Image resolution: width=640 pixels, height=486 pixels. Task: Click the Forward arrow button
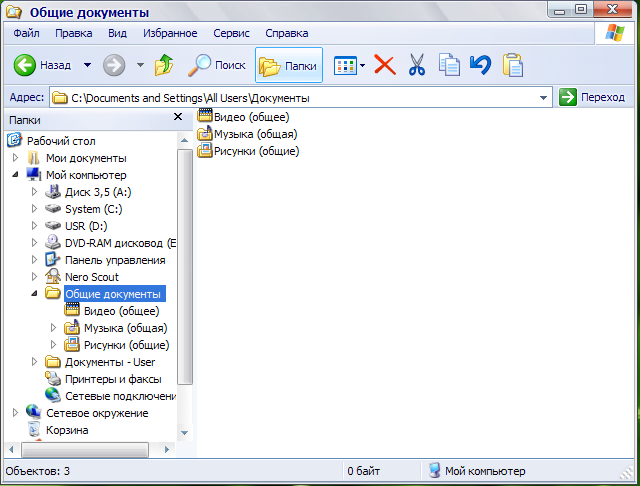coord(114,65)
